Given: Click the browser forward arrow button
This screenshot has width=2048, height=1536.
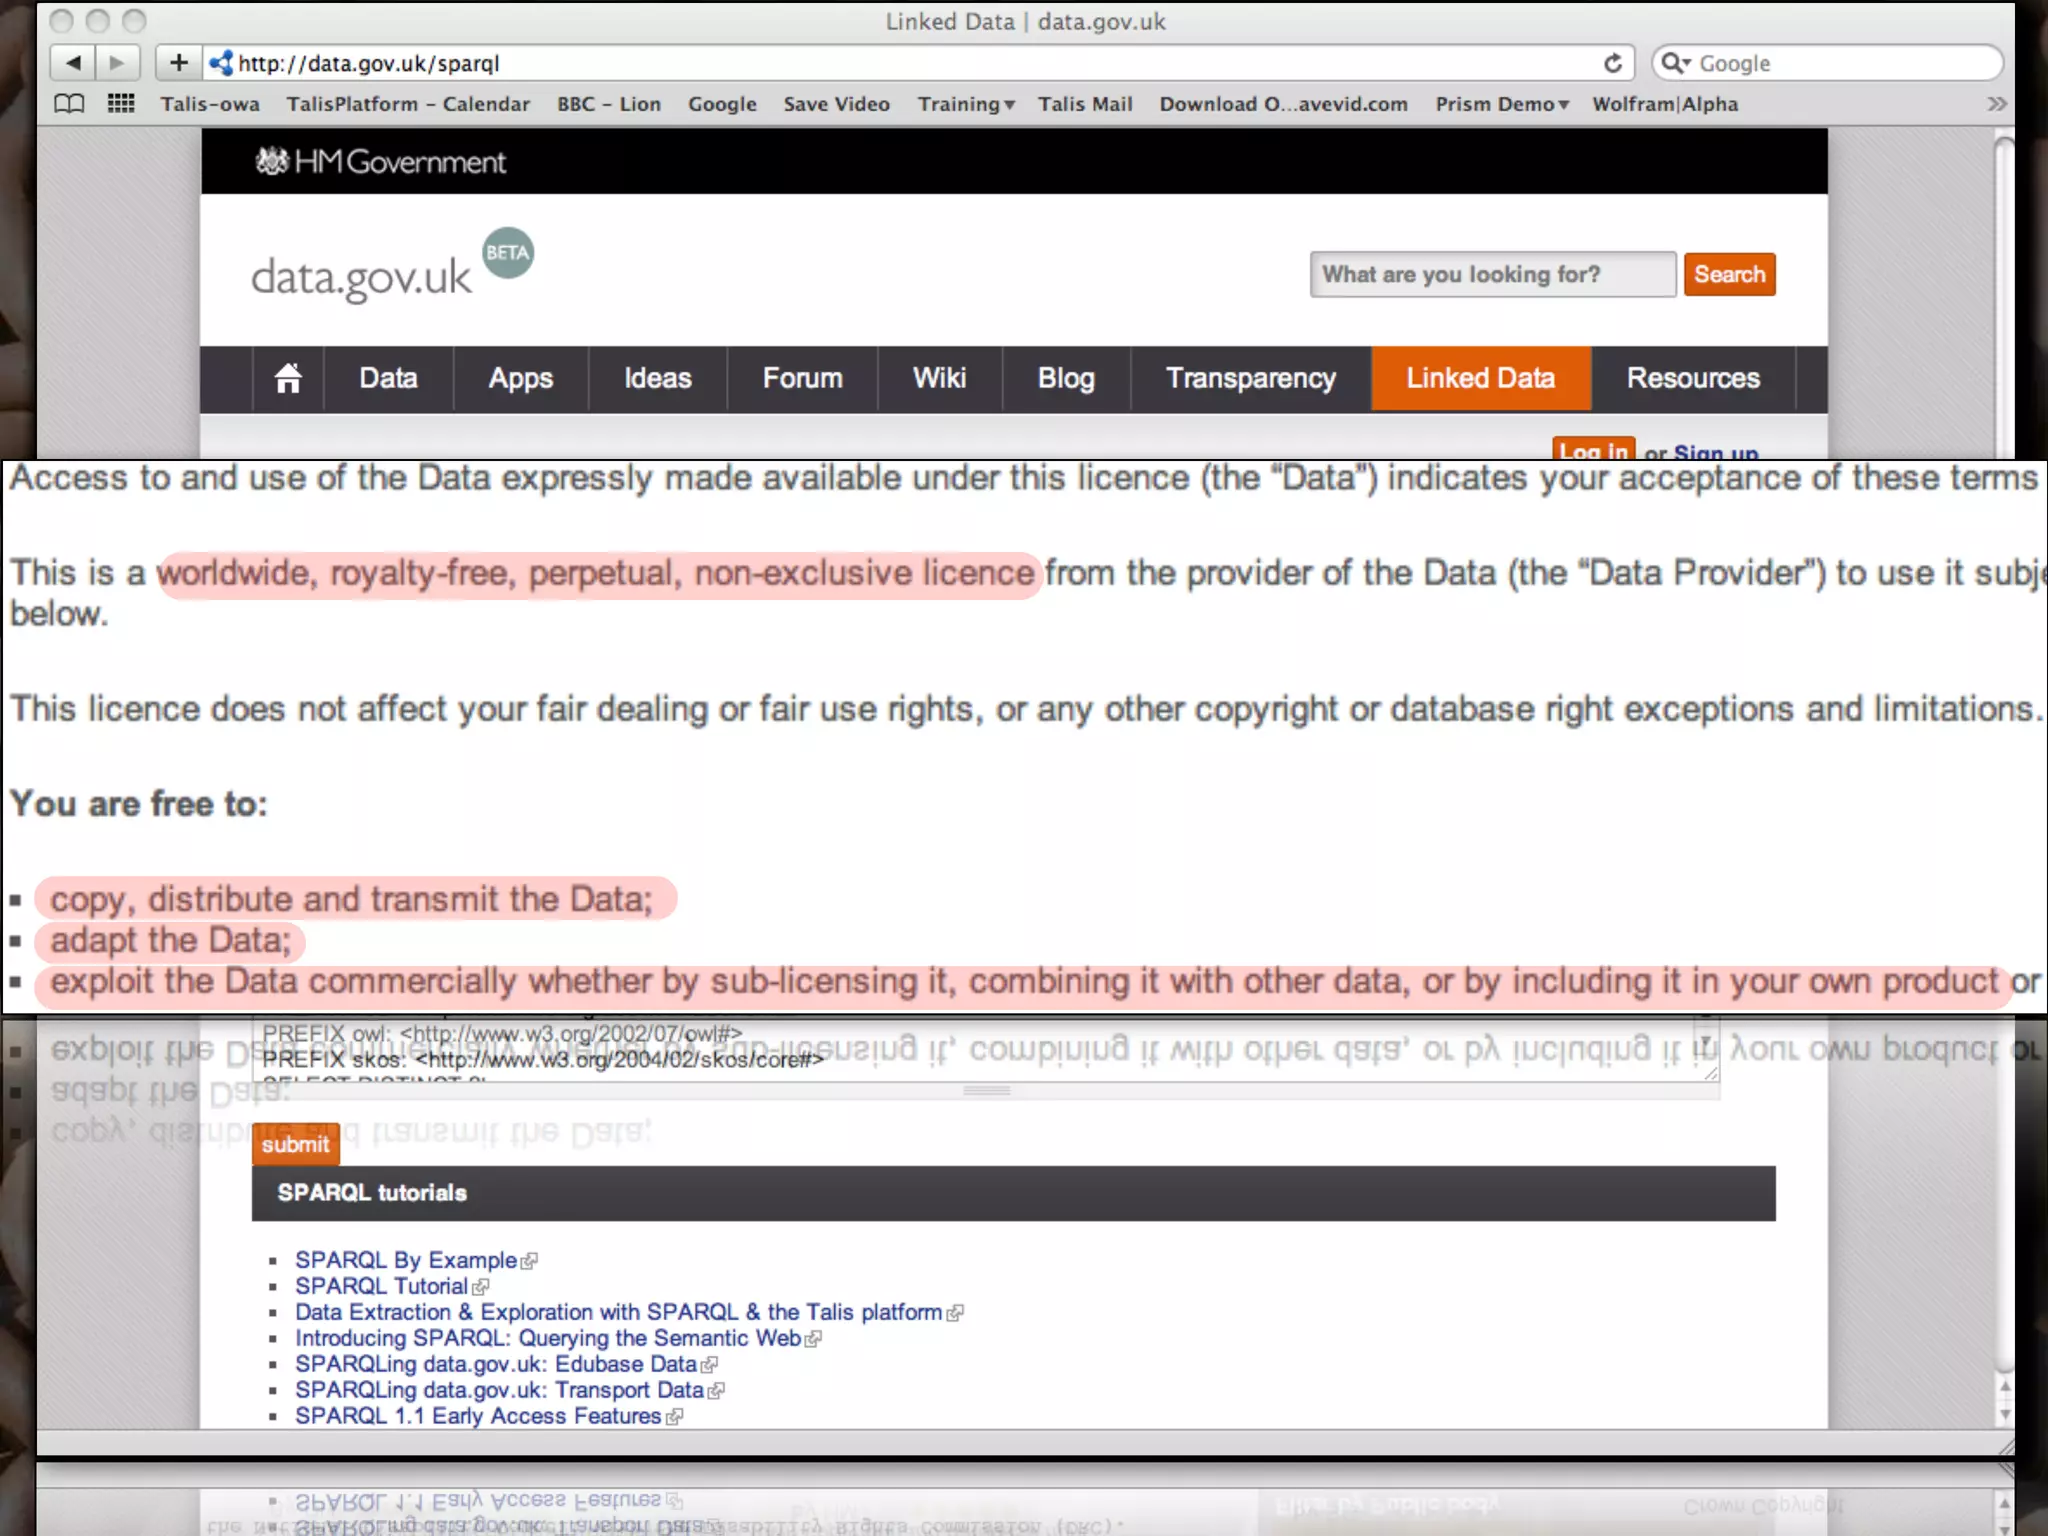Looking at the screenshot, I should point(117,63).
